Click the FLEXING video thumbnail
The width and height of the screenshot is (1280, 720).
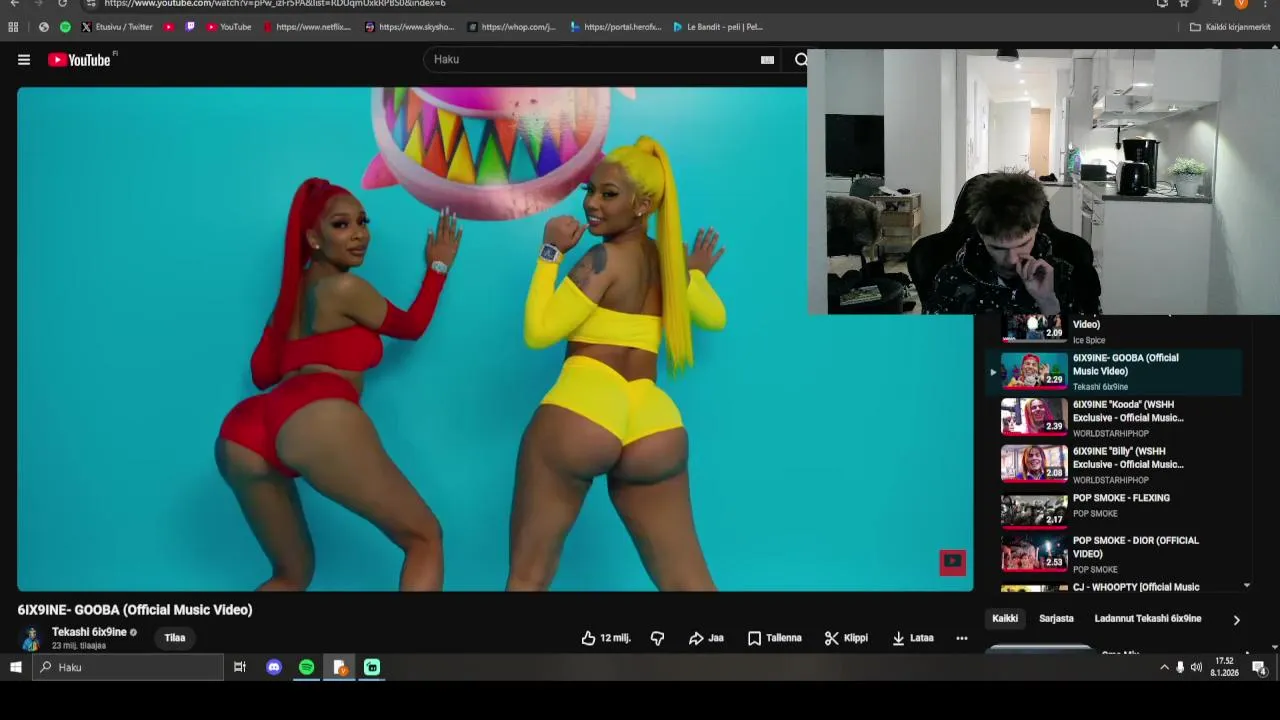1034,509
